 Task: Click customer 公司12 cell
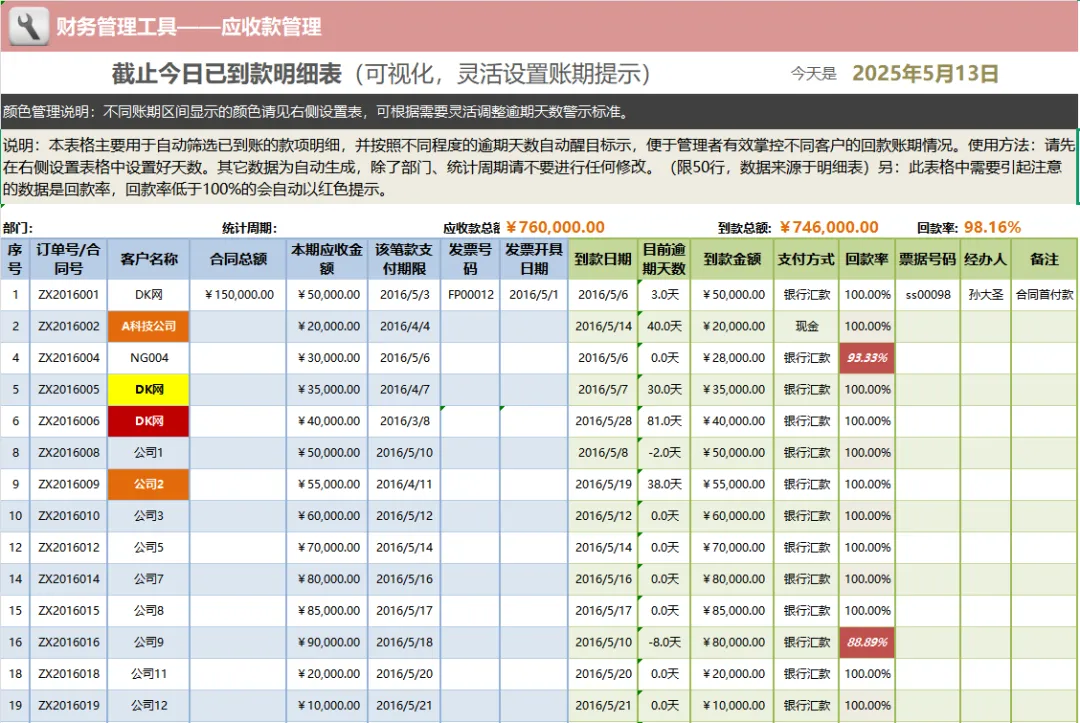point(149,706)
